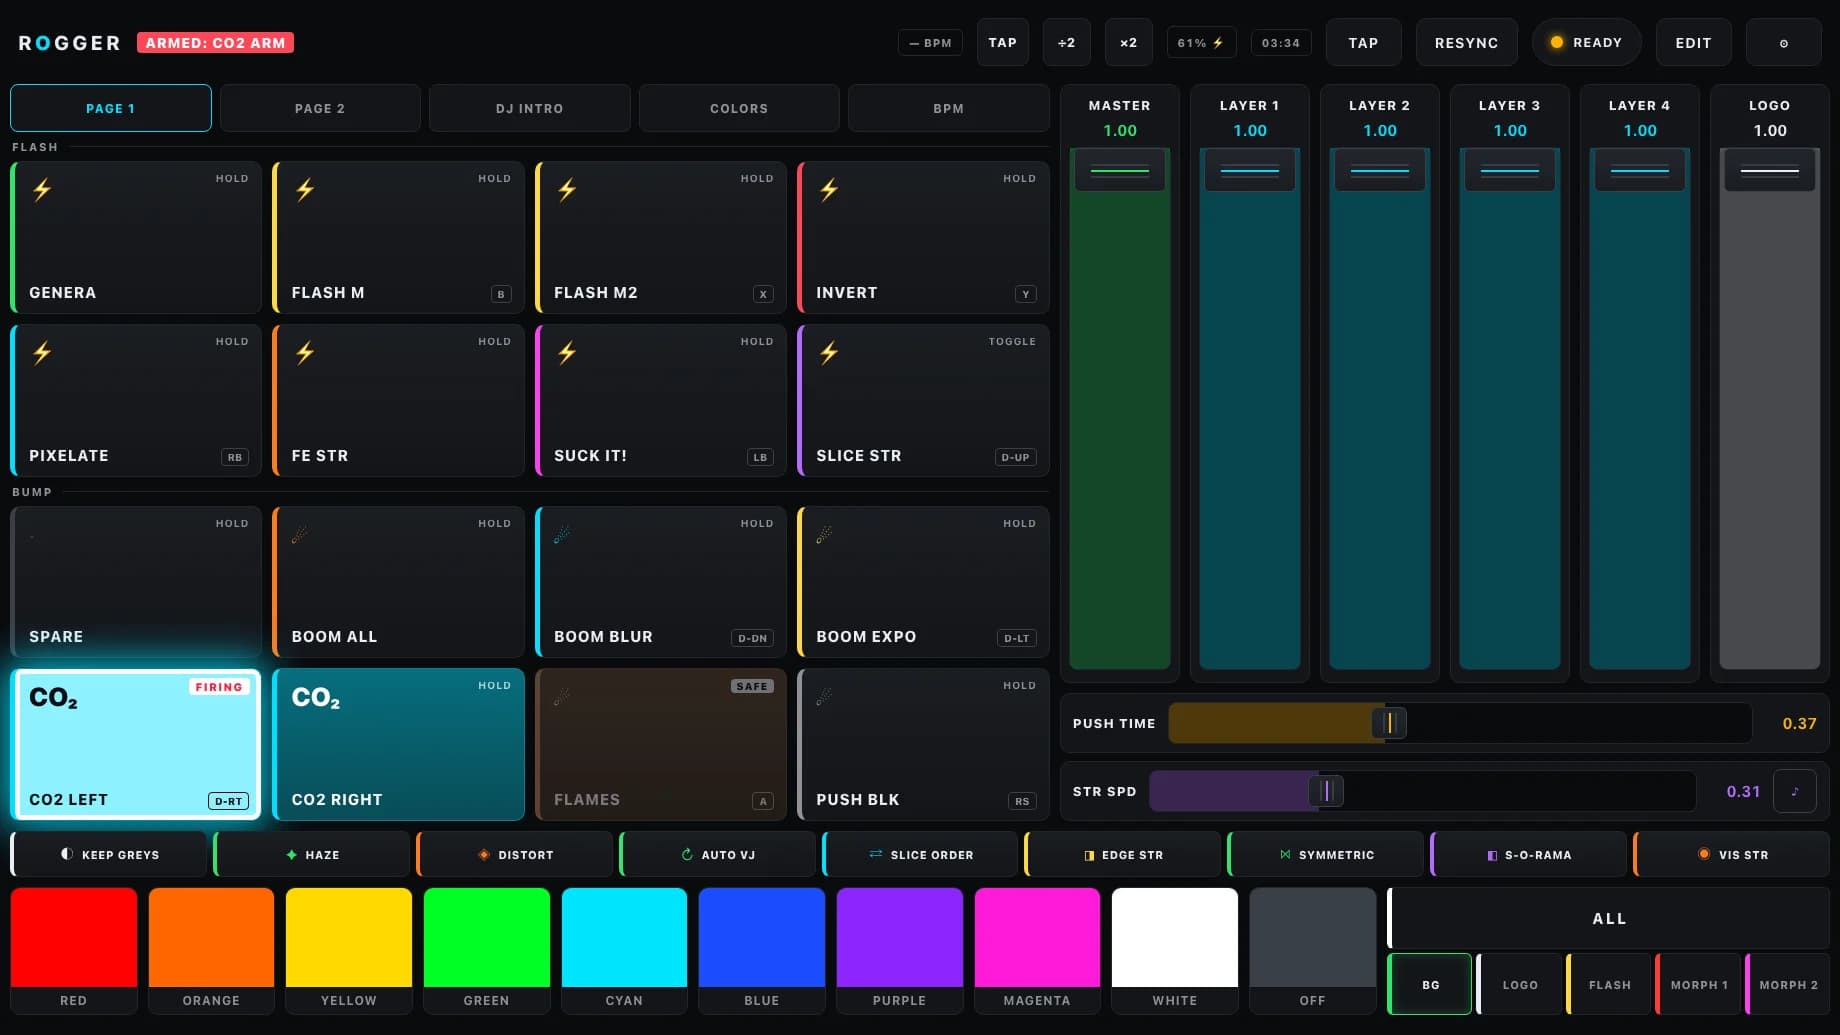The image size is (1840, 1035).
Task: Trigger the PIXELATE pad
Action: (136, 400)
